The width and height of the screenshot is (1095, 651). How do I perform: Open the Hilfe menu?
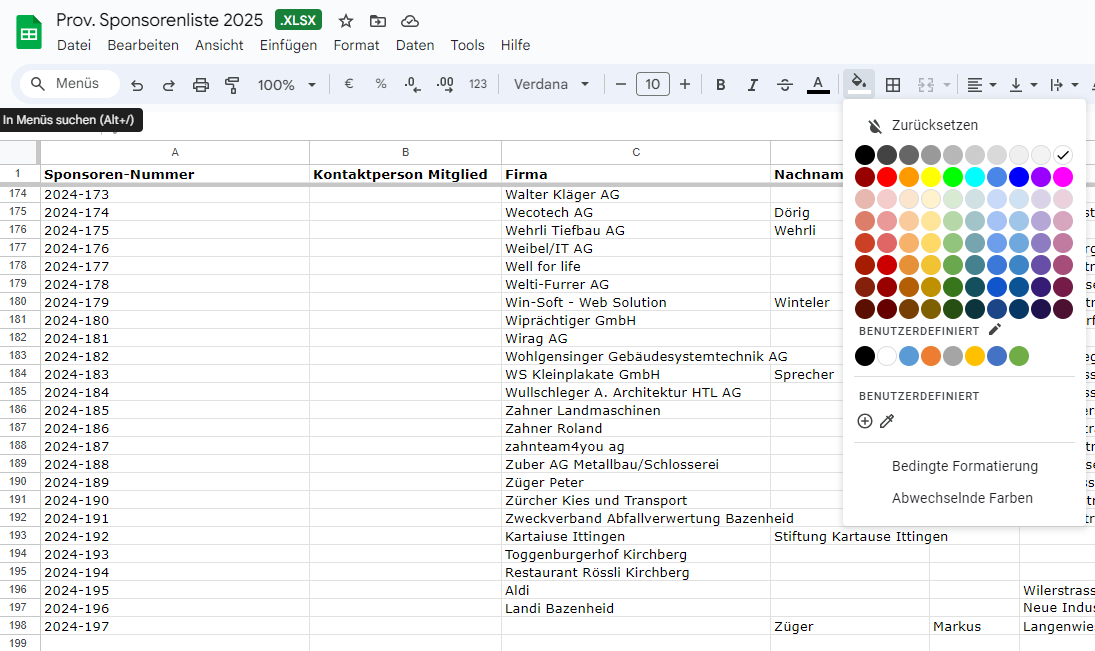[515, 45]
